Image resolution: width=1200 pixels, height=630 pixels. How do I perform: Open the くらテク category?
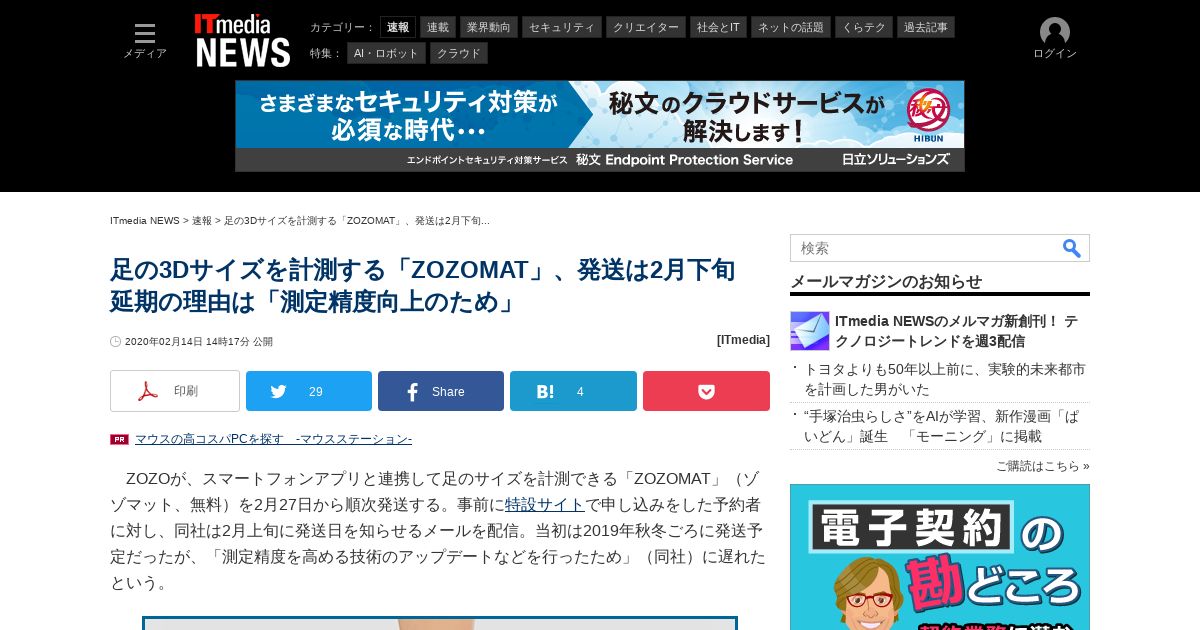[x=864, y=27]
